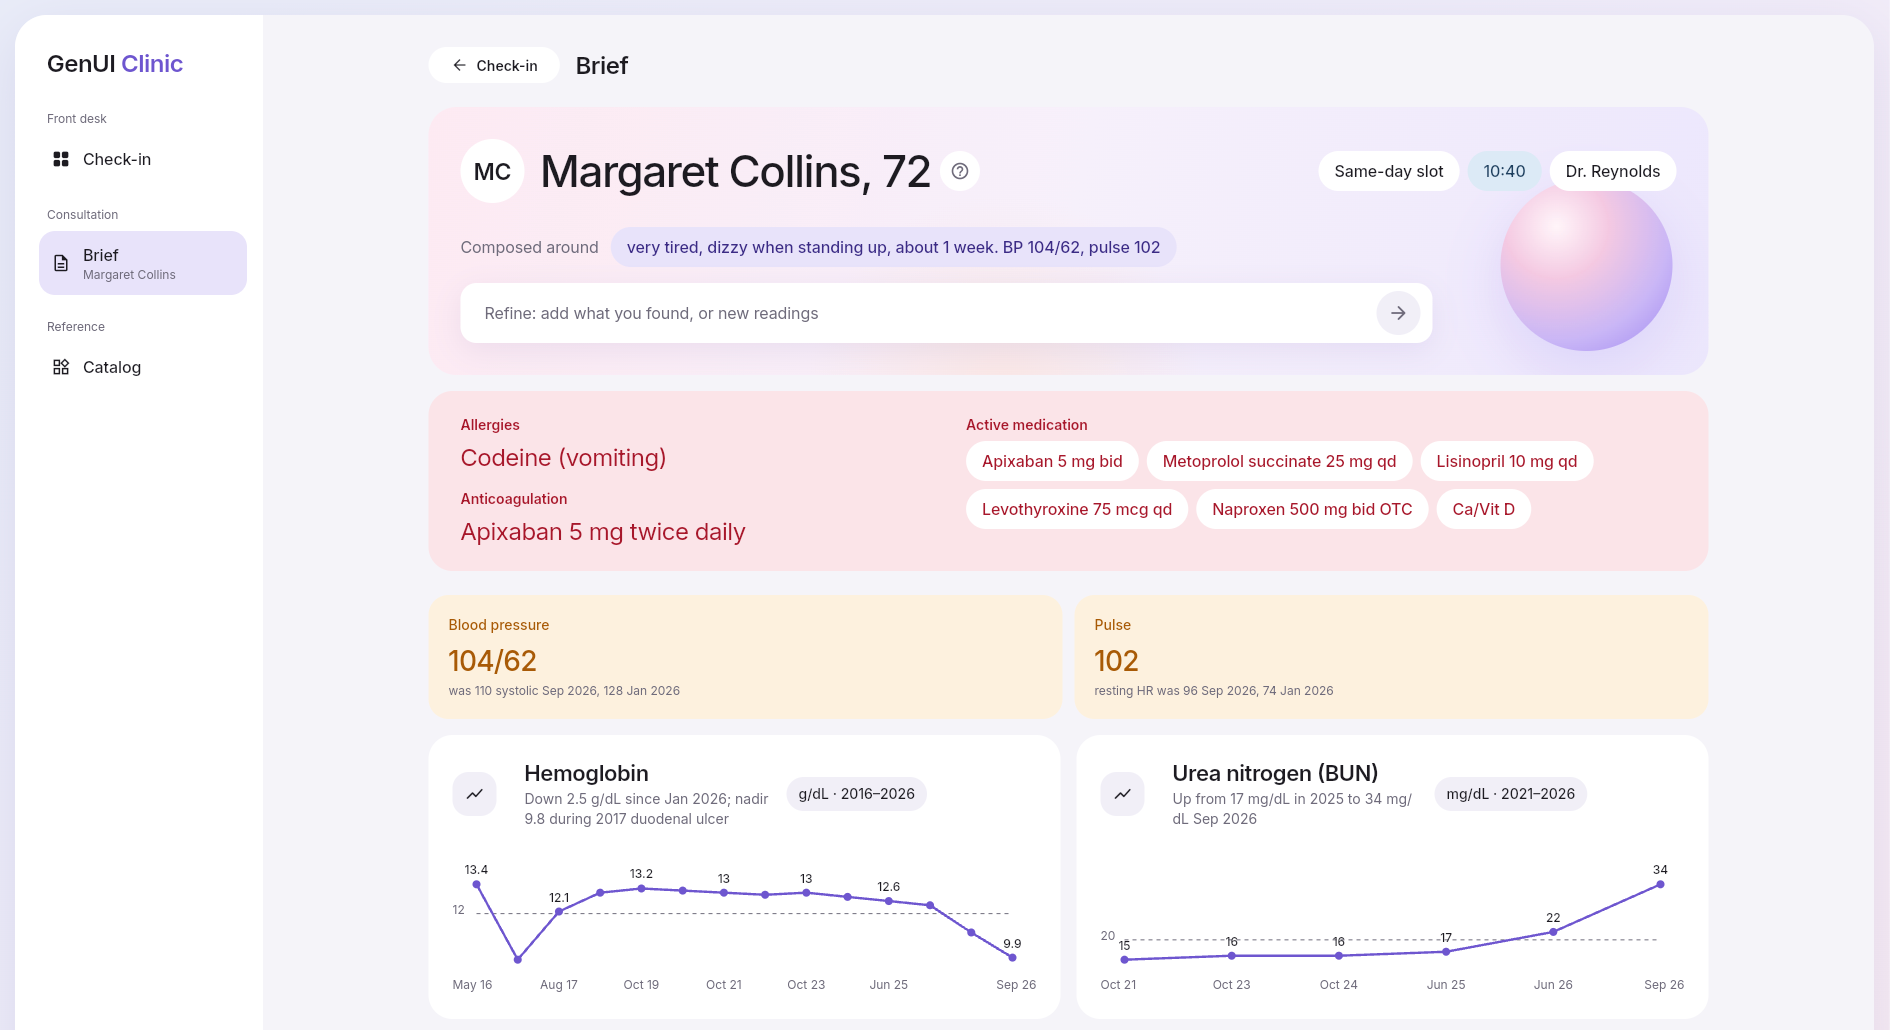Click the presenting complaint summary chip

(893, 247)
